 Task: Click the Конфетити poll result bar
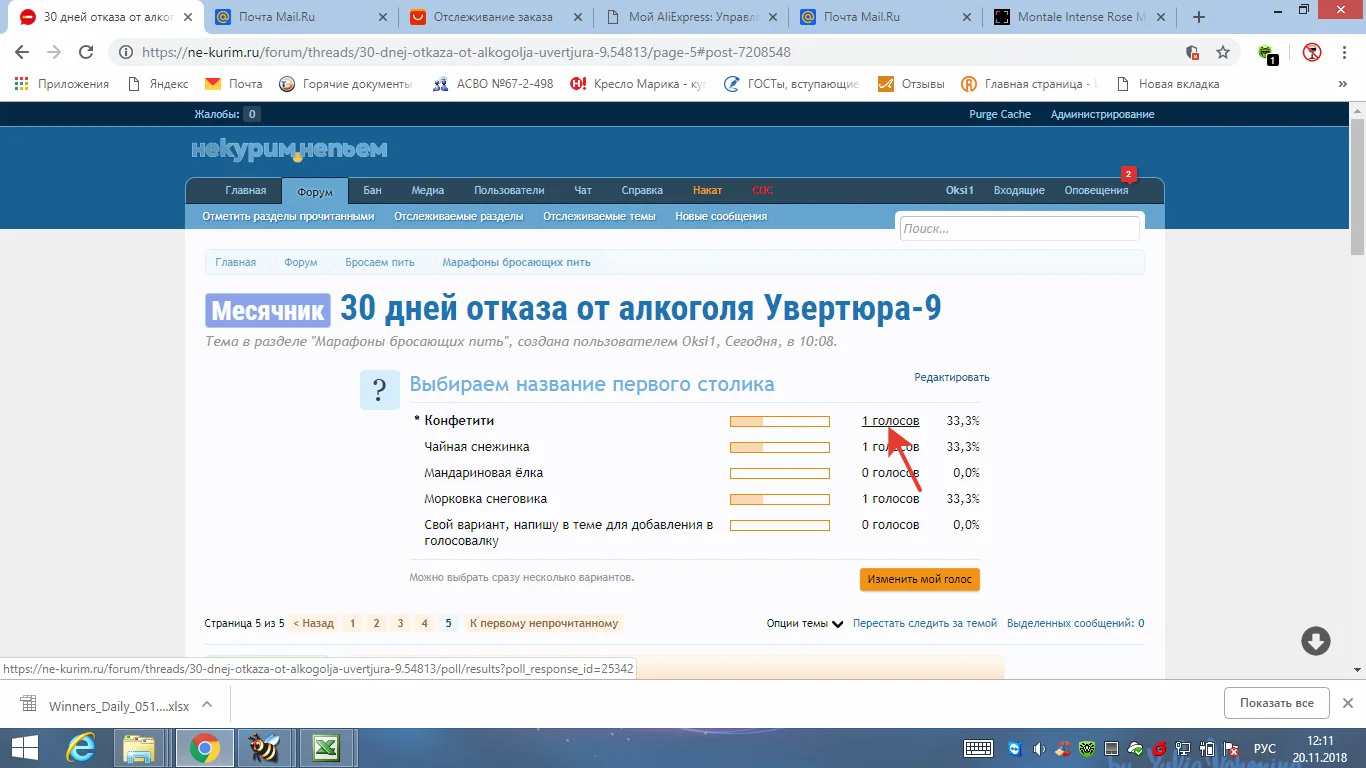pyautogui.click(x=779, y=421)
